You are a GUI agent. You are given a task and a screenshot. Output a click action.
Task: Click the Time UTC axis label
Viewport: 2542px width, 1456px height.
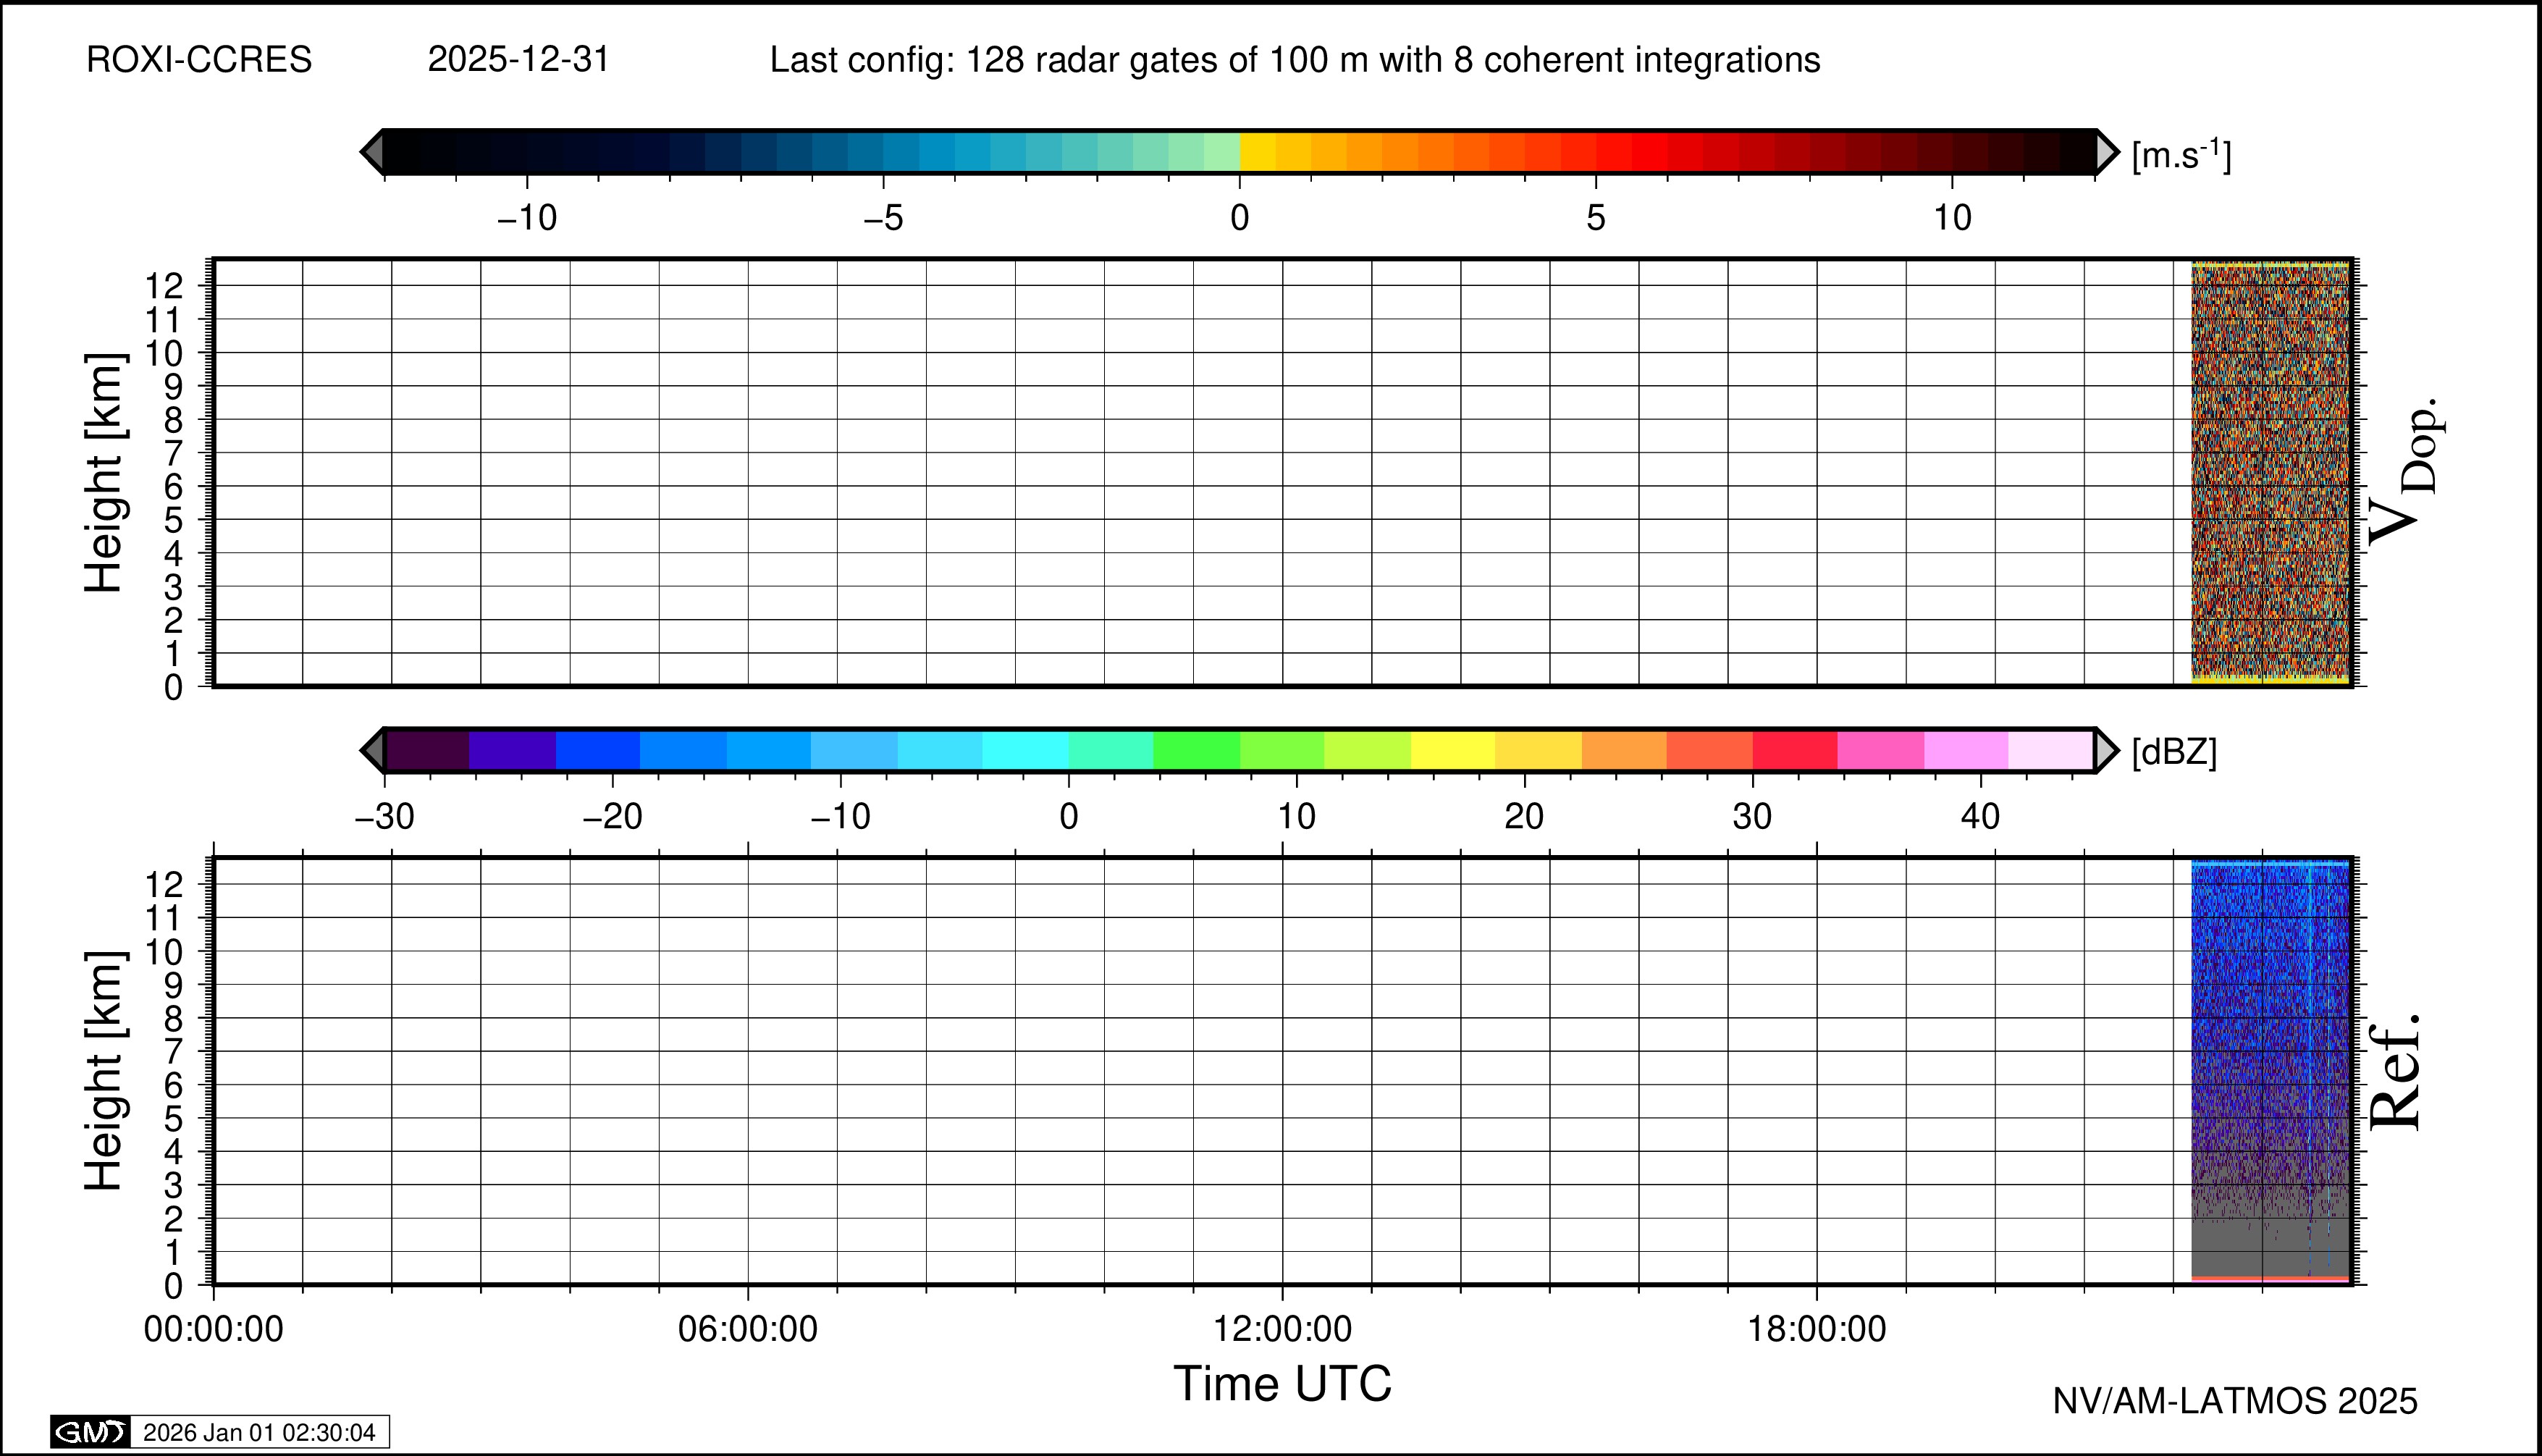pos(1282,1385)
